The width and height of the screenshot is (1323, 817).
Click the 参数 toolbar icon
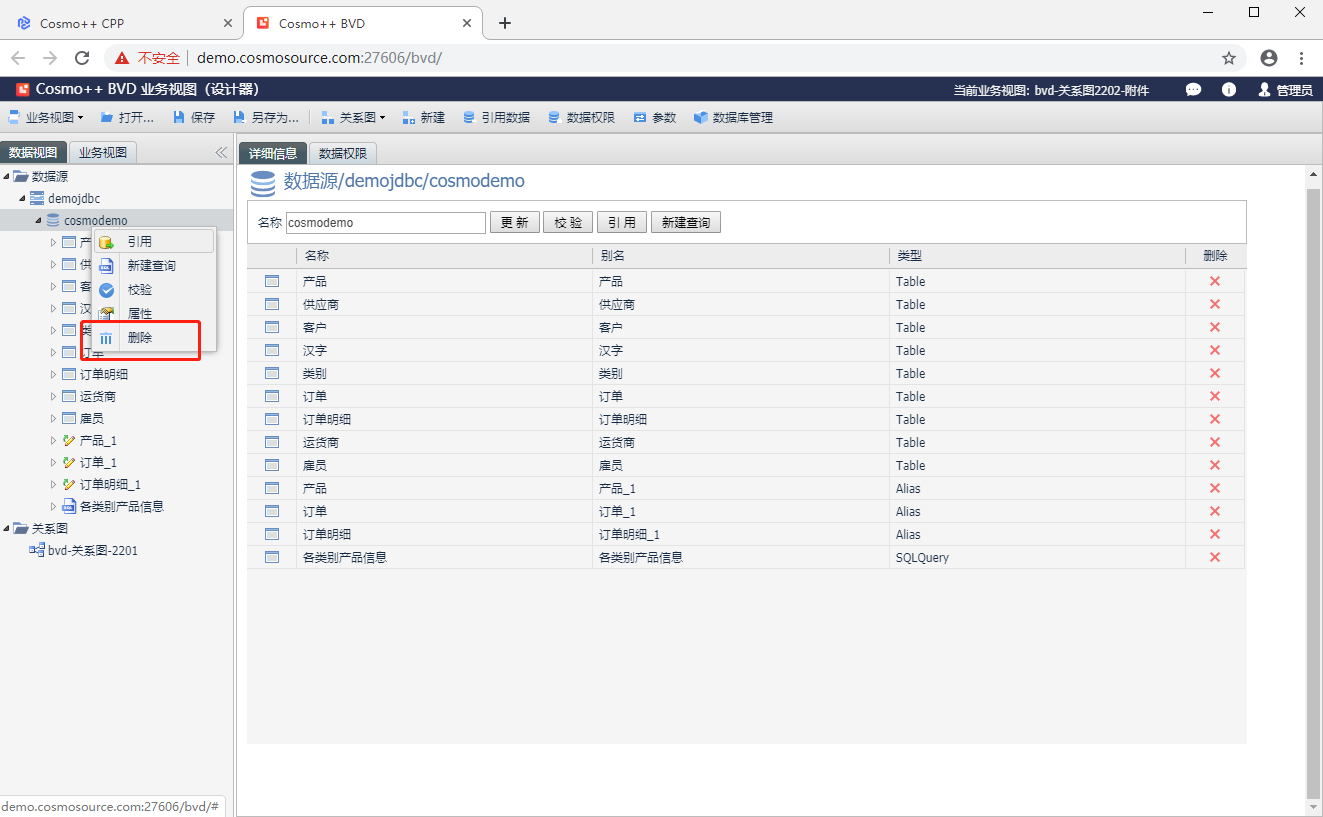640,117
